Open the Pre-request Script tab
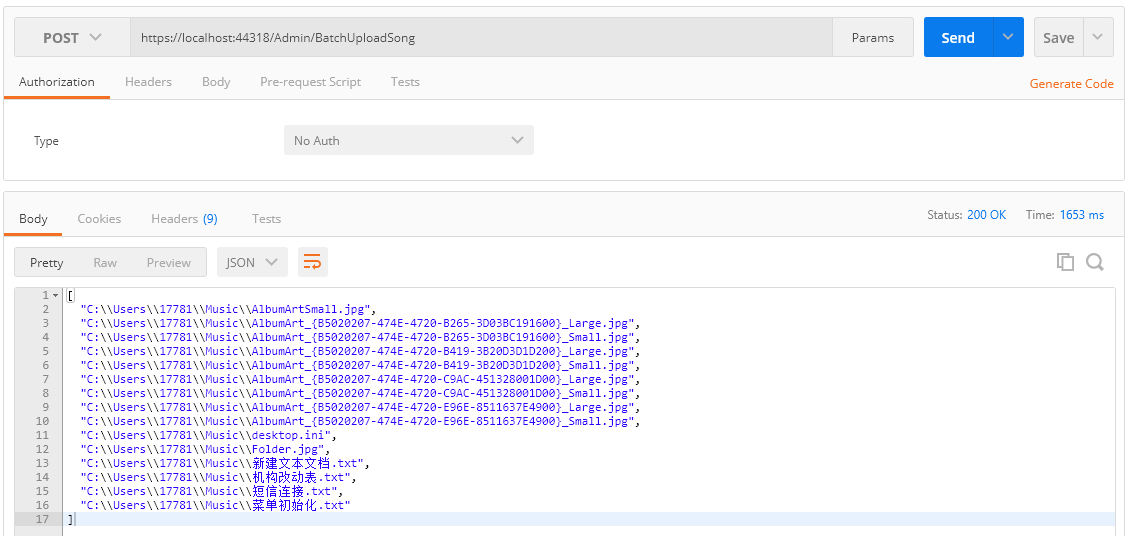Image resolution: width=1132 pixels, height=536 pixels. coord(310,82)
